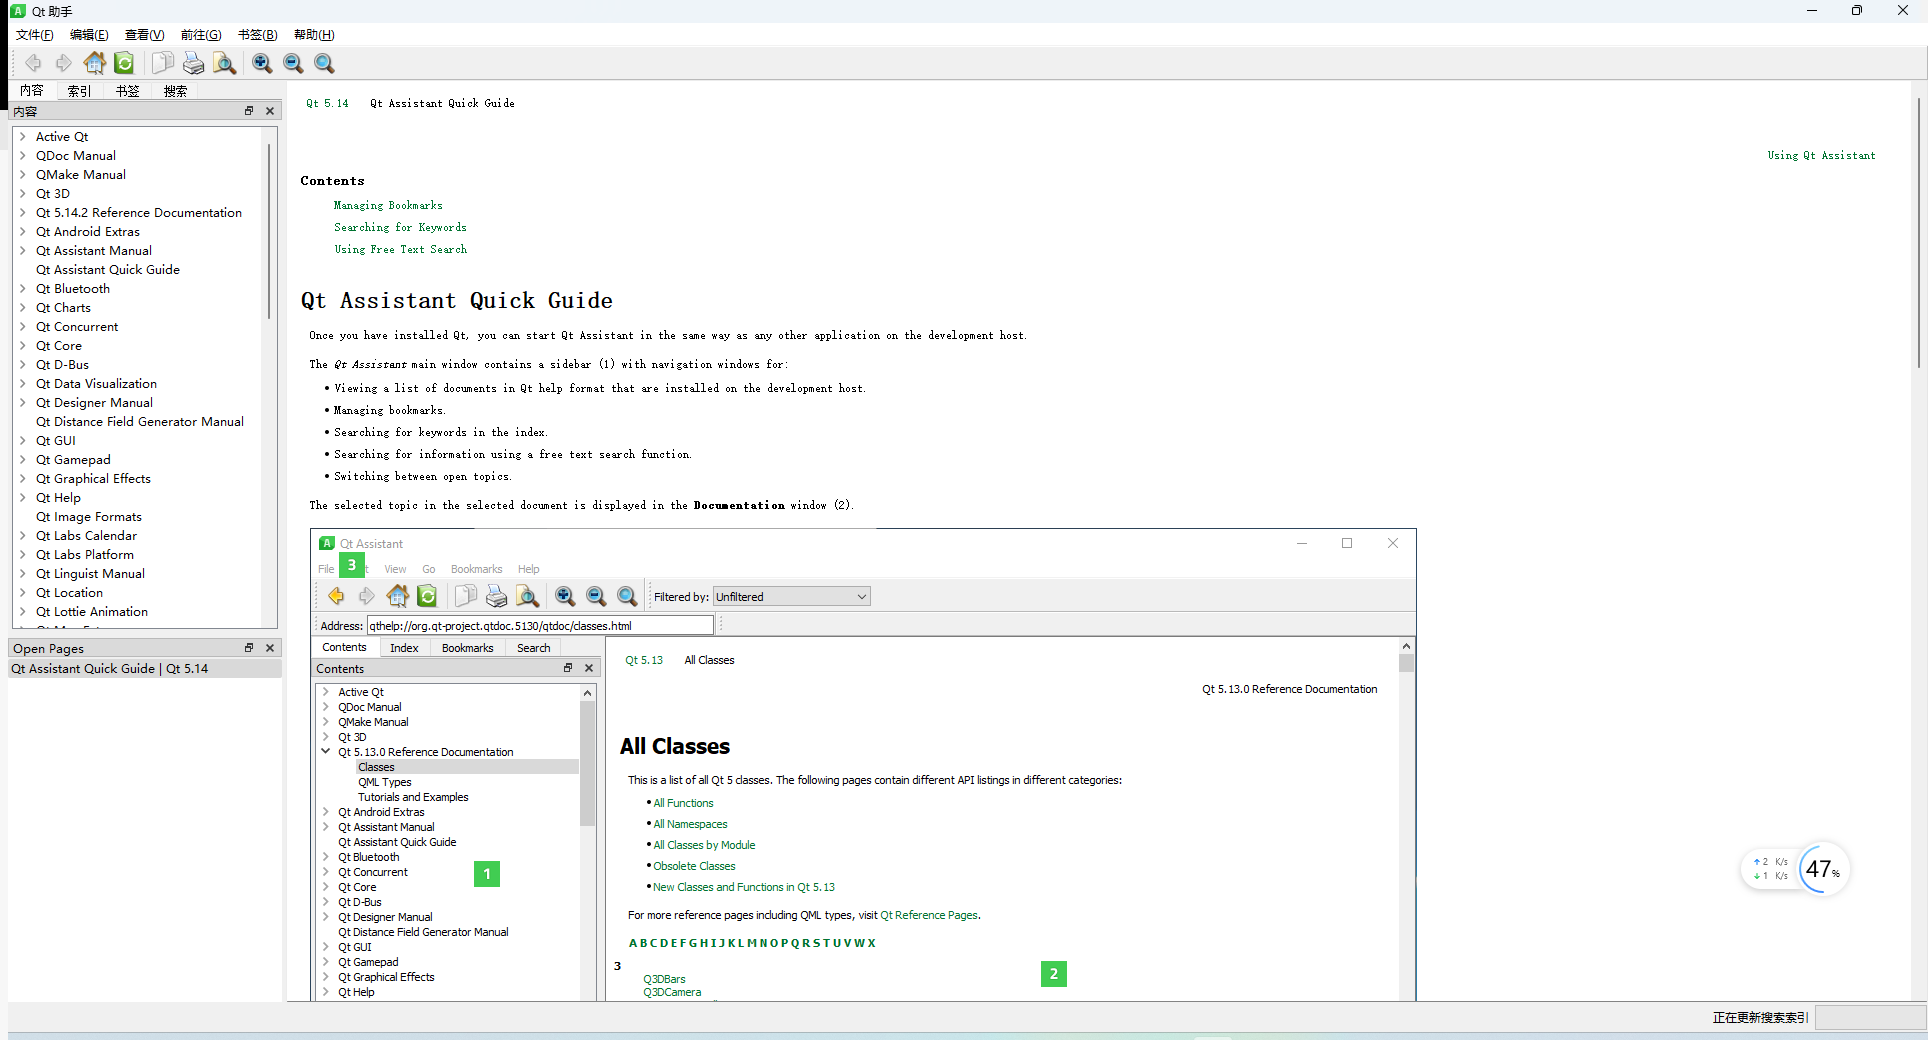Select Qt D-Bus in contents tree

click(62, 365)
